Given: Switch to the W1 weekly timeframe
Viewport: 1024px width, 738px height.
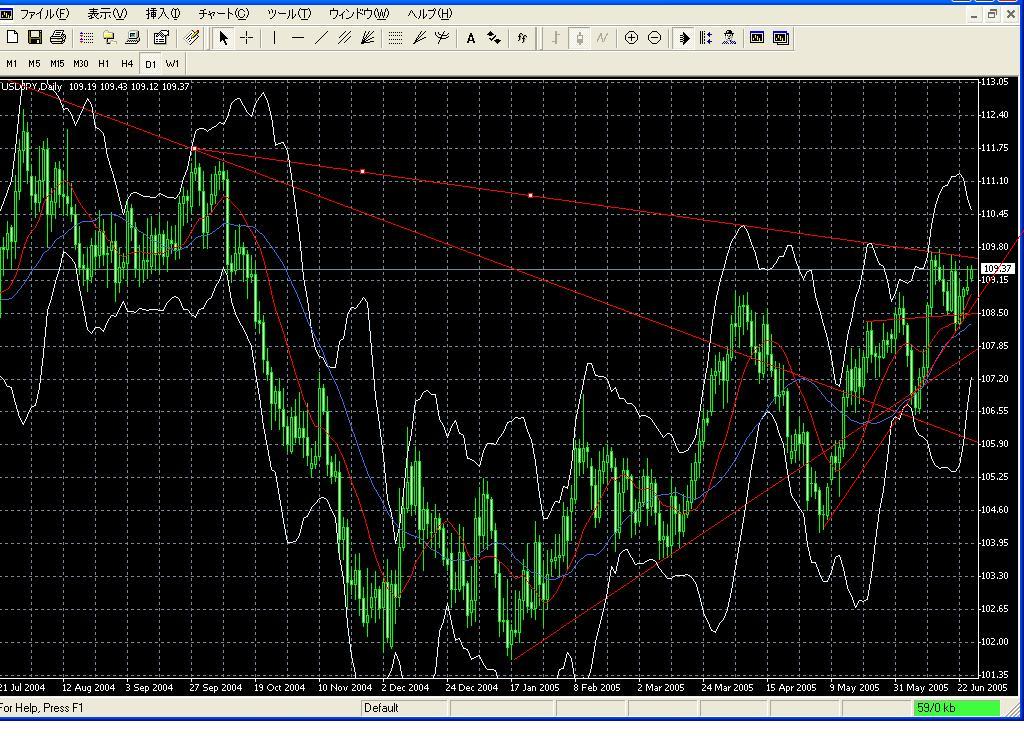Looking at the screenshot, I should (x=173, y=63).
